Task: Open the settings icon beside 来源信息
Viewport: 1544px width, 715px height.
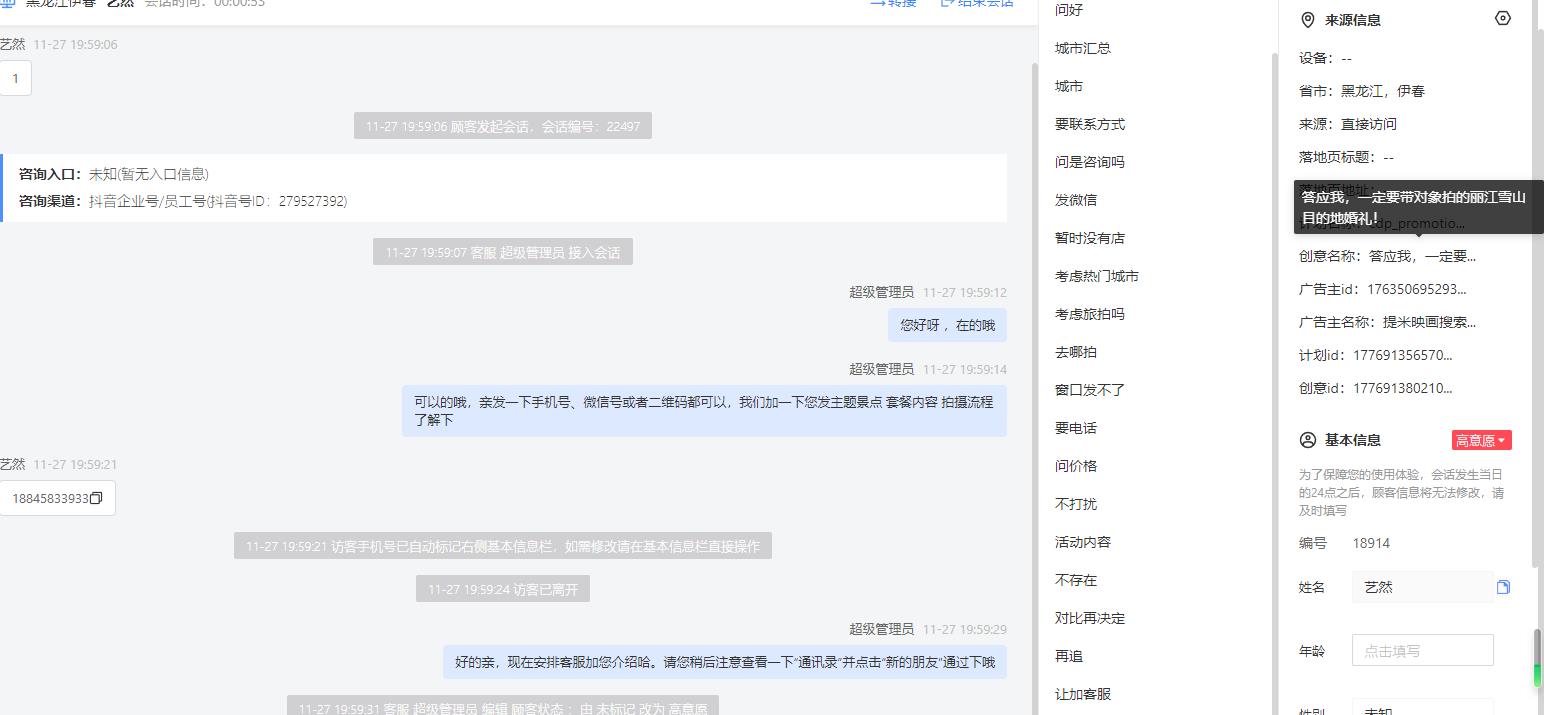Action: coord(1502,19)
